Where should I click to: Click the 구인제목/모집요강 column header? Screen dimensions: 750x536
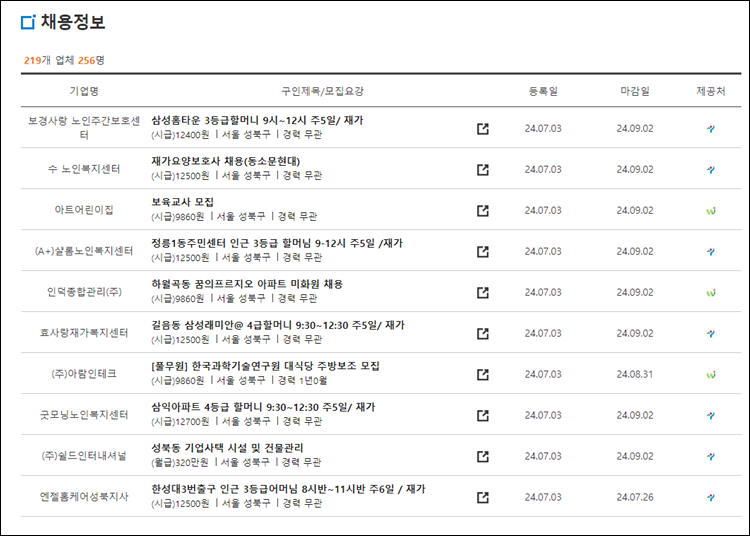coord(322,91)
